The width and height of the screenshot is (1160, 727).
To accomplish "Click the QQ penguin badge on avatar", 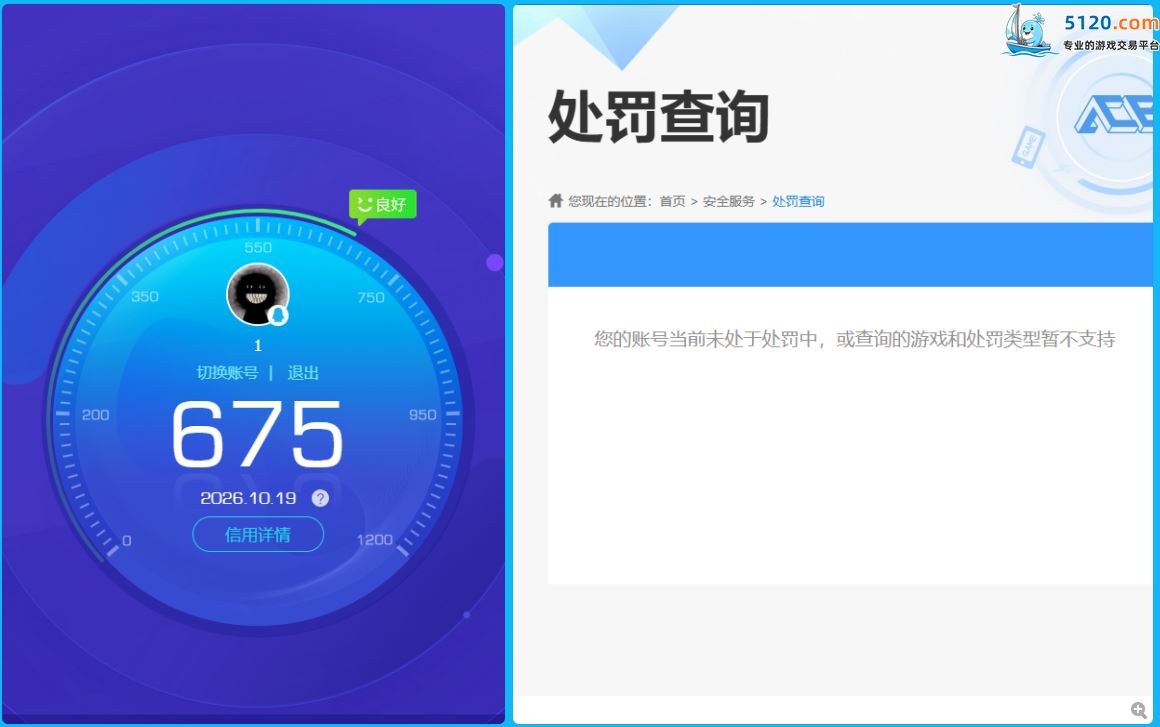I will [278, 315].
